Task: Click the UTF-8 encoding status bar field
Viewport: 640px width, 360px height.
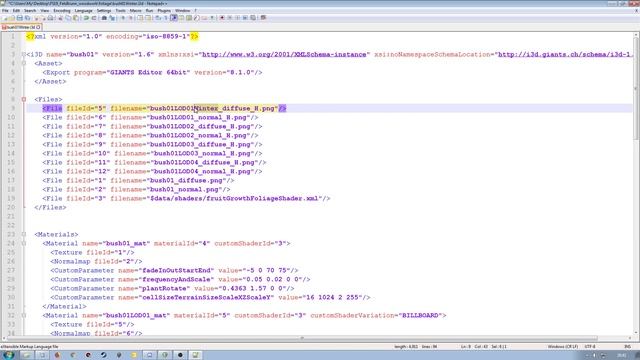Action: 590,347
